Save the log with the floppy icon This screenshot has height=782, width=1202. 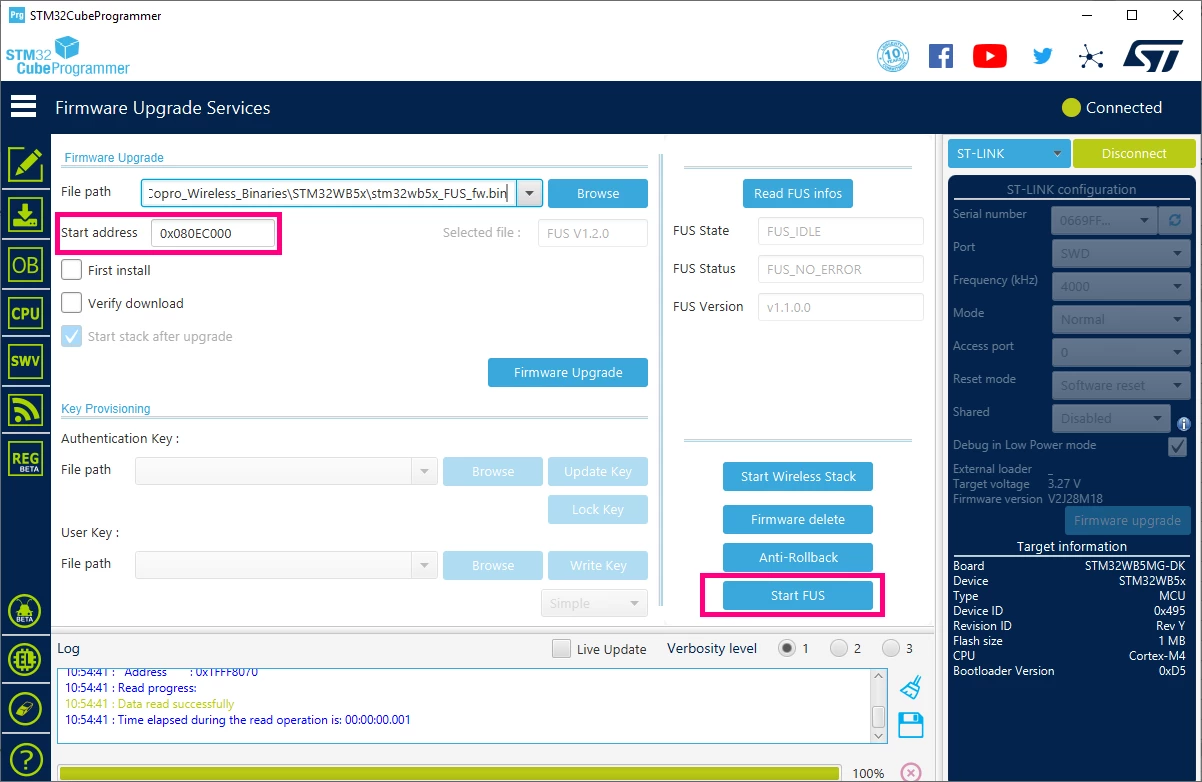pyautogui.click(x=910, y=725)
